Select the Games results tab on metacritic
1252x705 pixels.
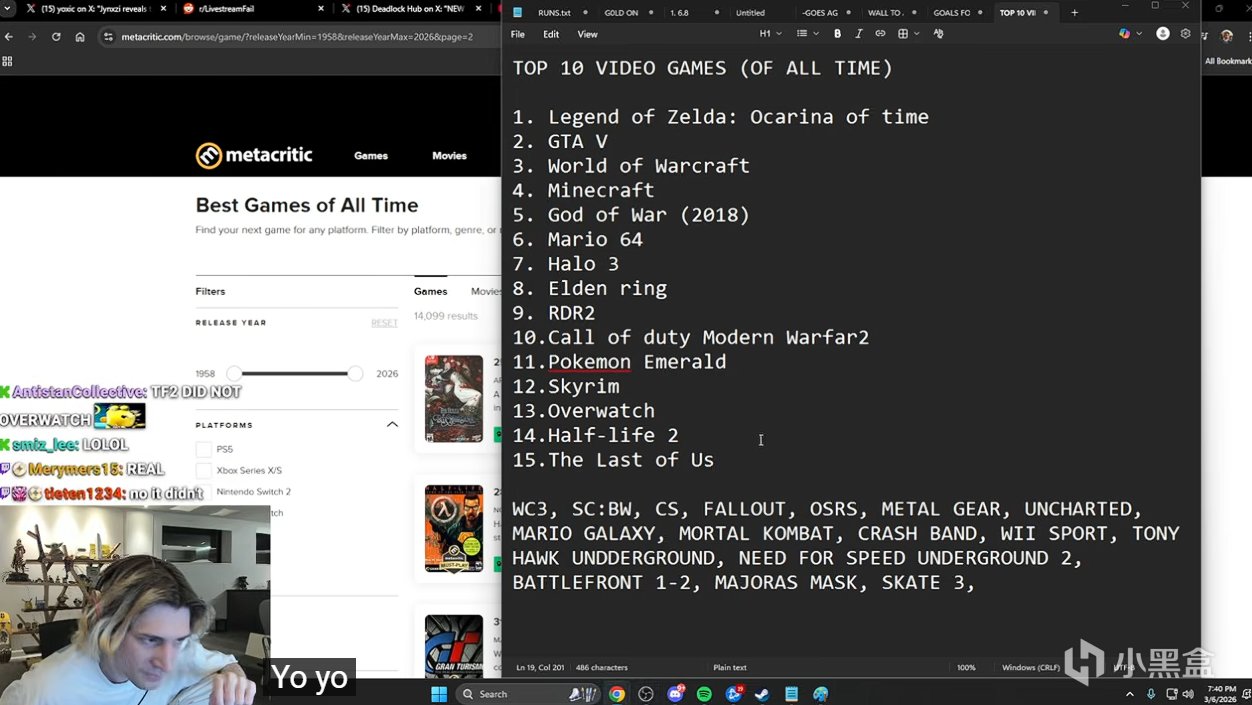431,291
